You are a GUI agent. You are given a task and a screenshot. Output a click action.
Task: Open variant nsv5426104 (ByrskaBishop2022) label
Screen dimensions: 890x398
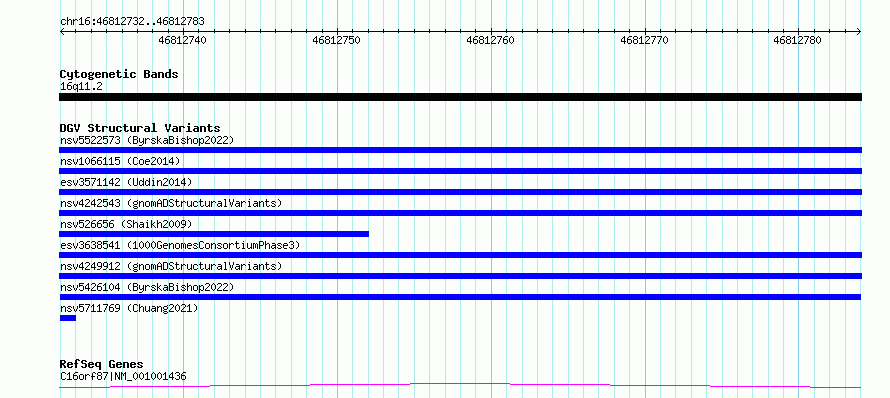147,287
